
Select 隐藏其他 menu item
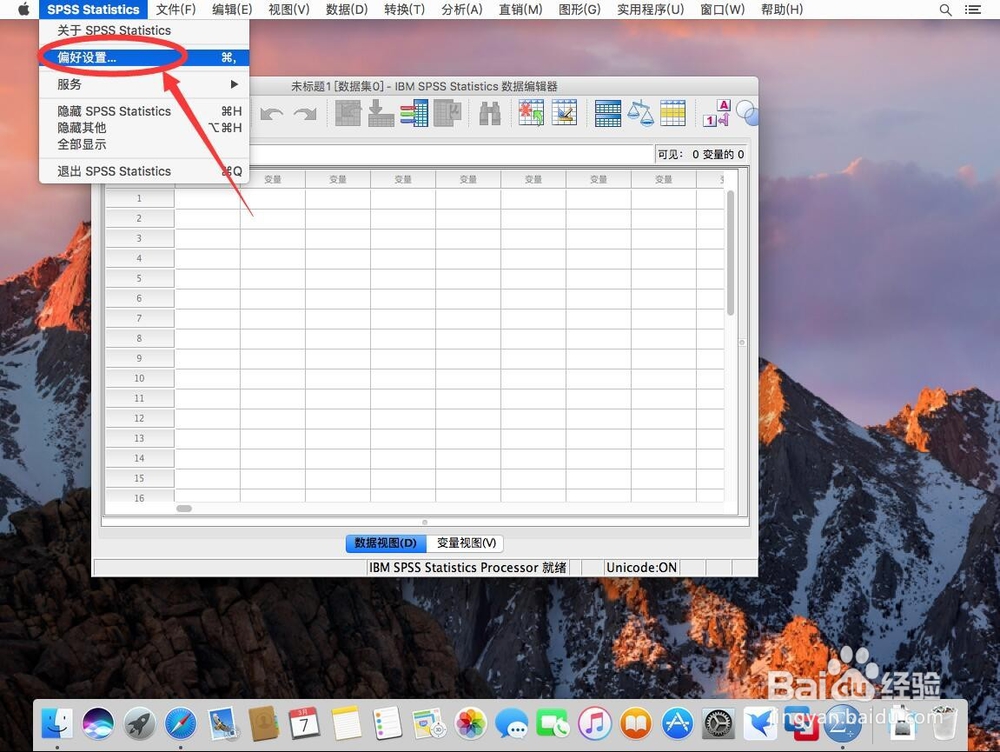click(144, 128)
